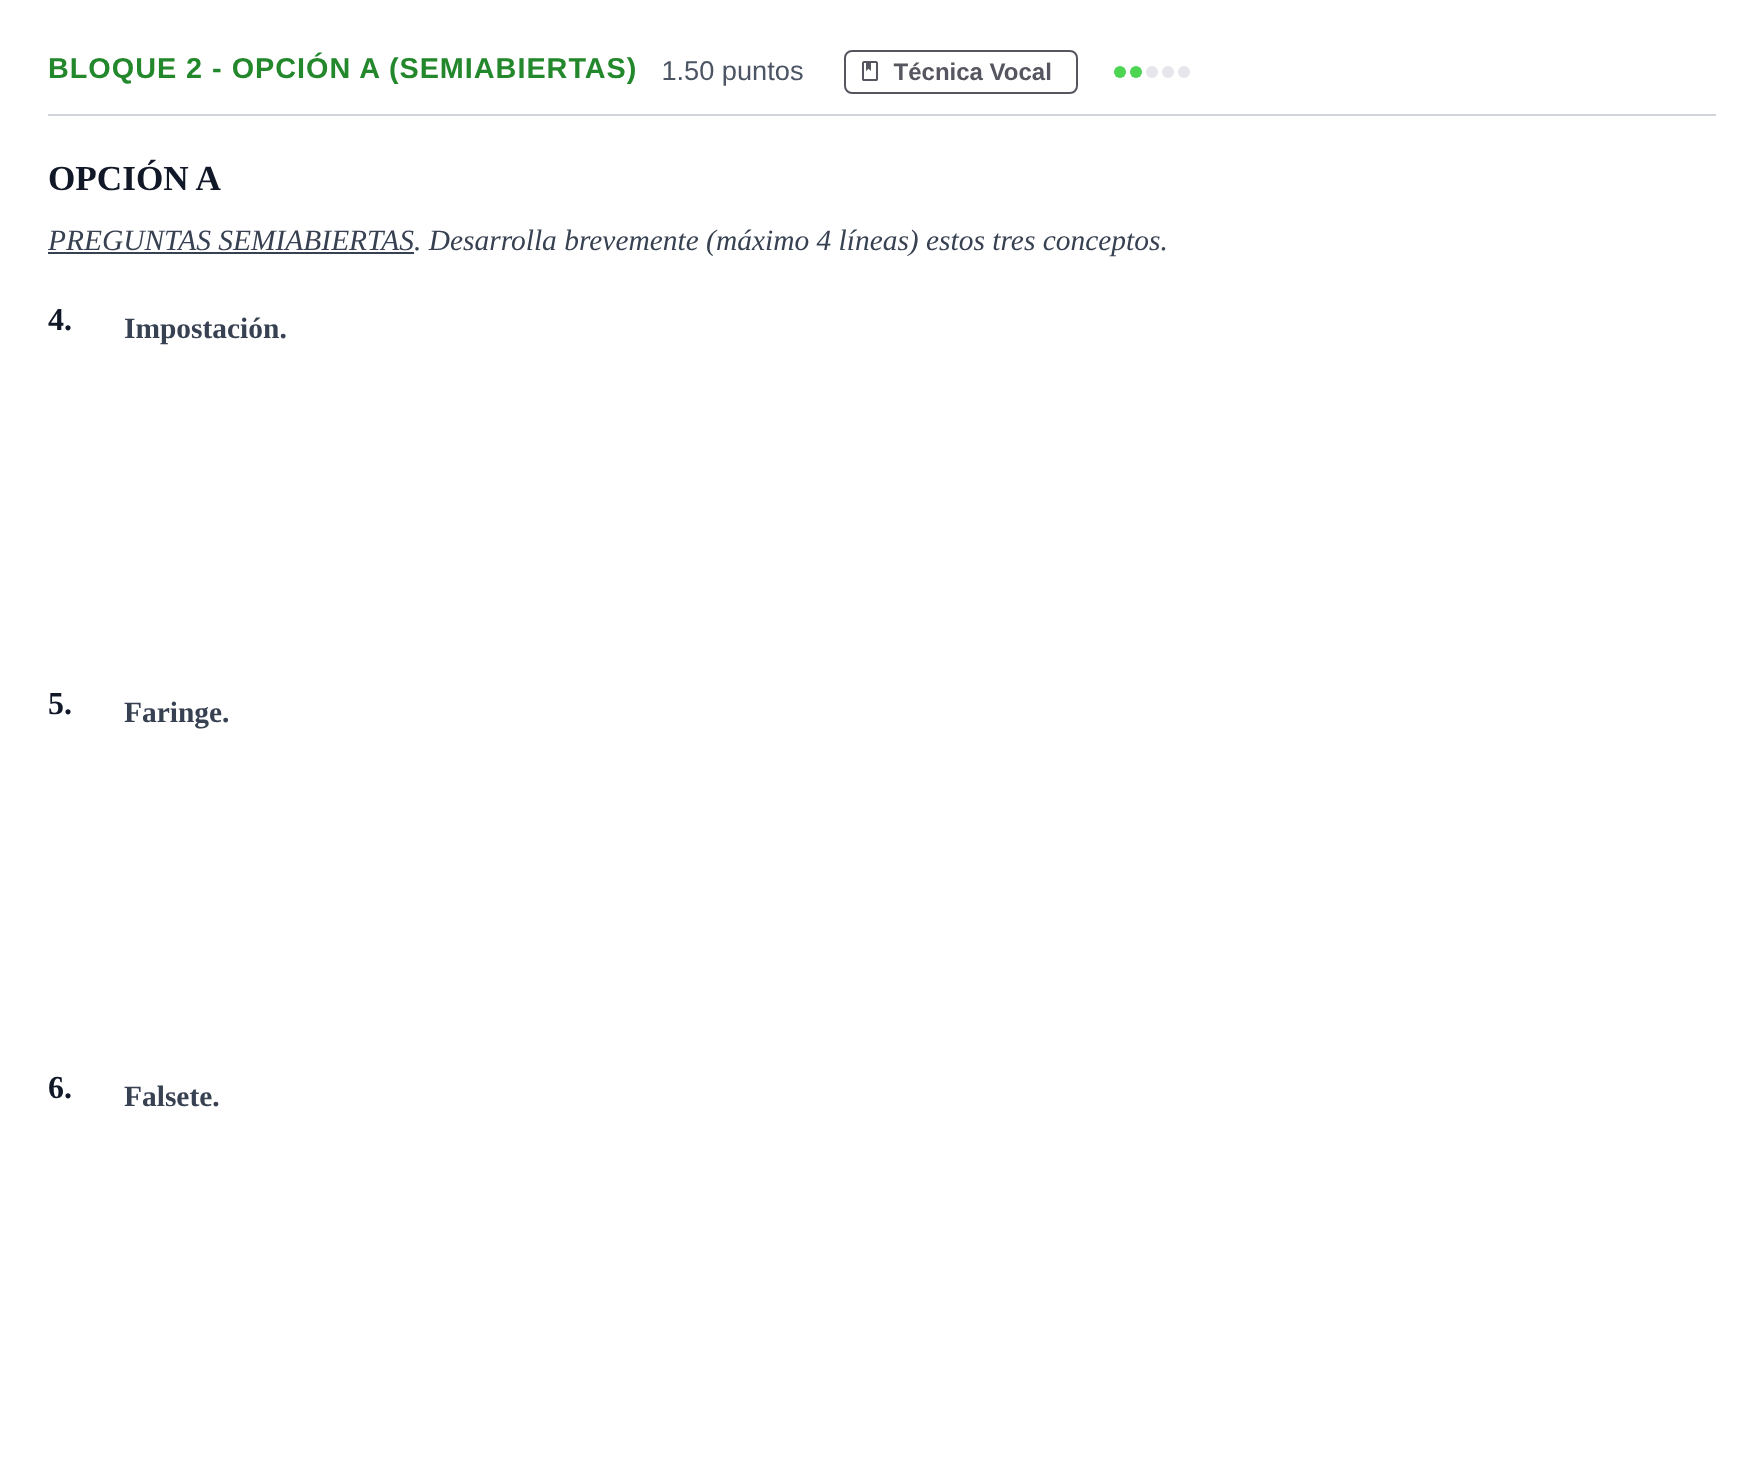Click question 5 concept "Faringe."
Screen dimensions: 1764x1466
pyautogui.click(x=176, y=713)
